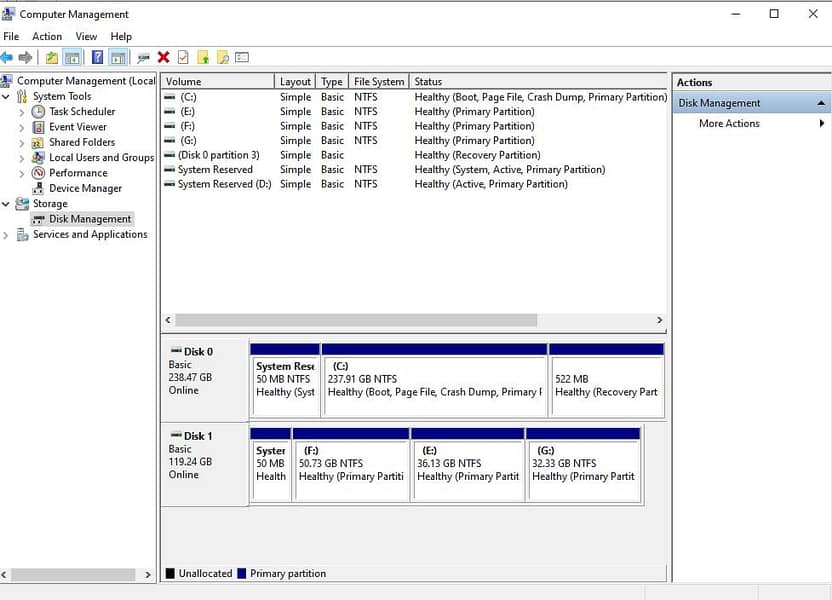The height and width of the screenshot is (600, 832).
Task: Click the System Tools icon
Action: (22, 96)
